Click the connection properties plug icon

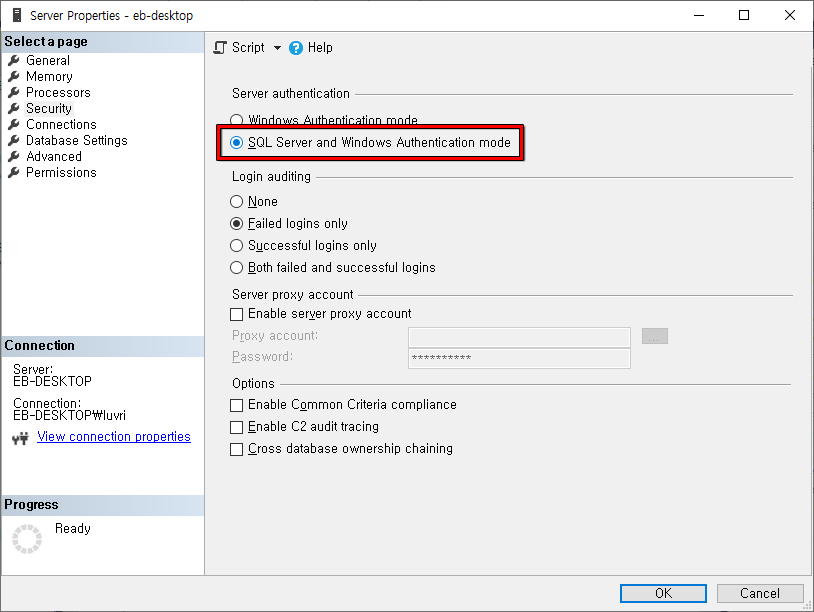point(20,439)
